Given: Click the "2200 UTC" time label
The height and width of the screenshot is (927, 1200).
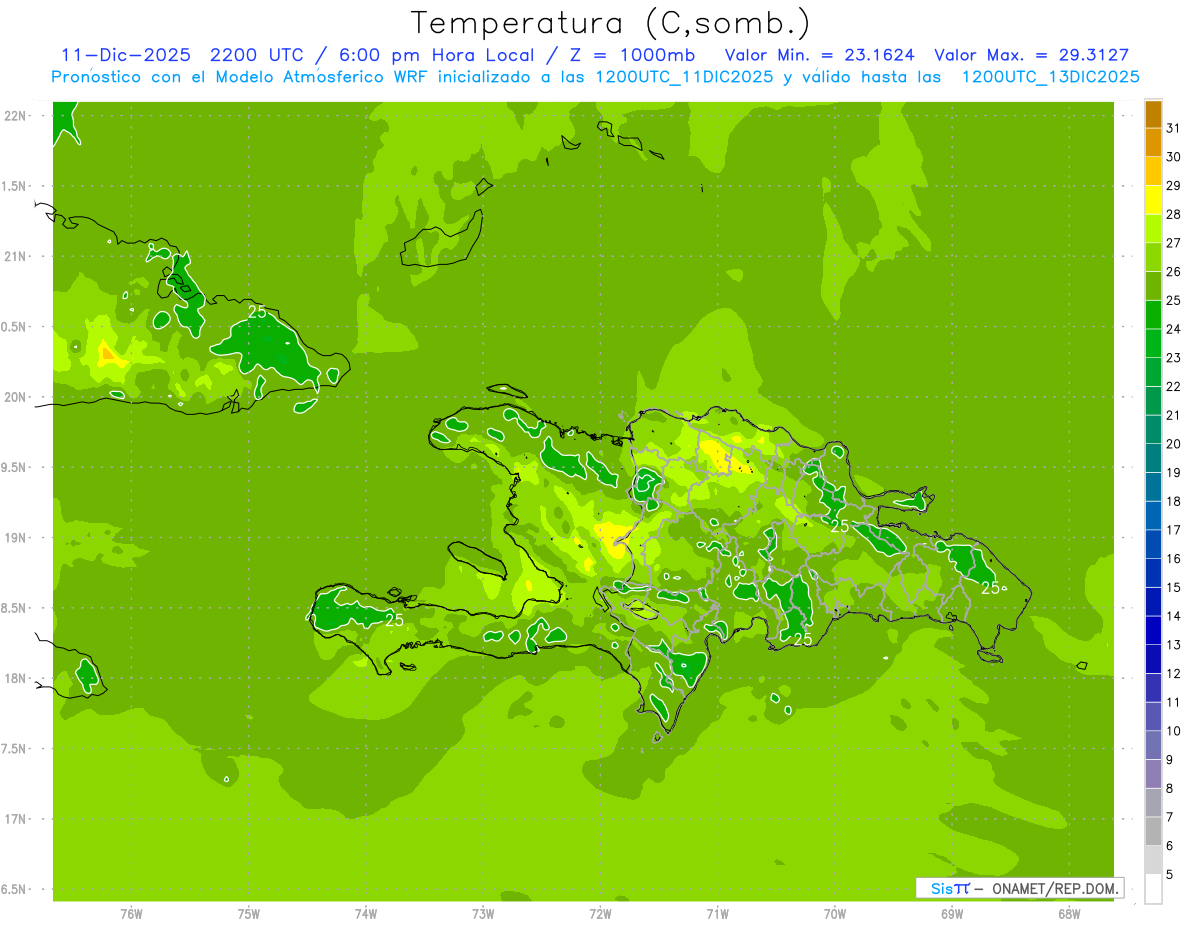Looking at the screenshot, I should click(260, 55).
